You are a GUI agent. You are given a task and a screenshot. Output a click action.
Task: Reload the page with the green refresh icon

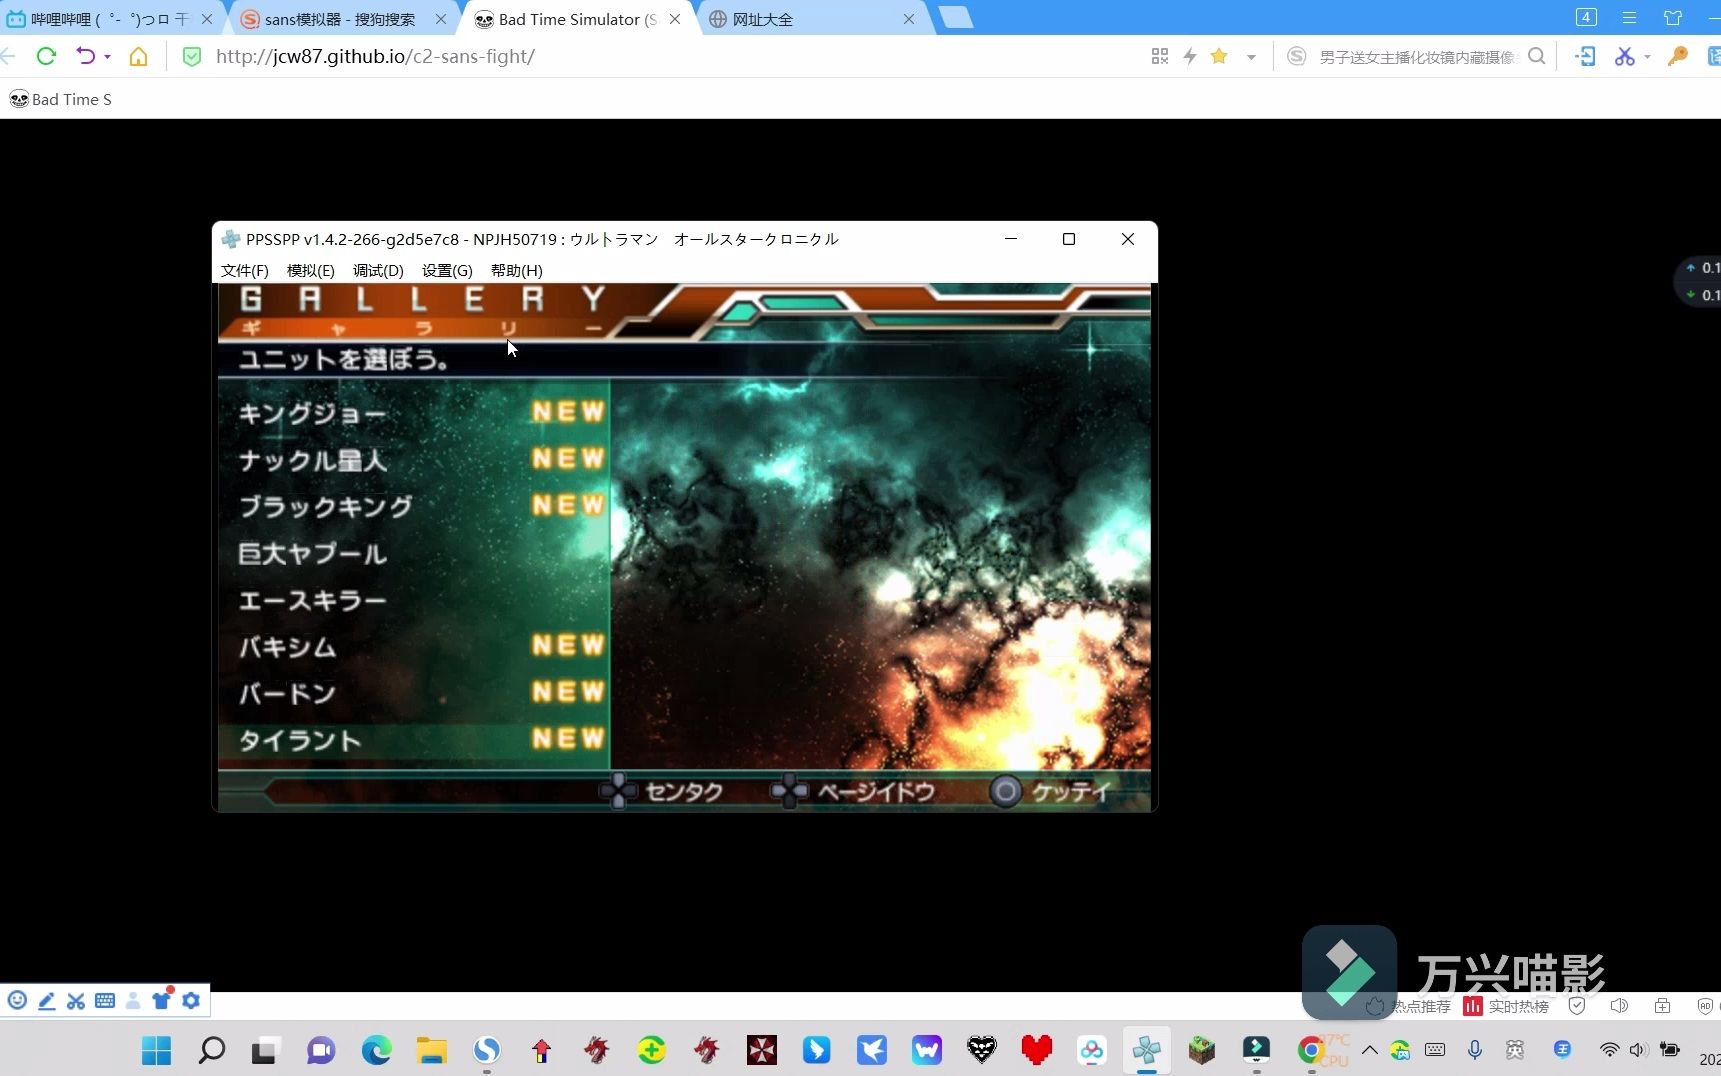click(x=46, y=56)
